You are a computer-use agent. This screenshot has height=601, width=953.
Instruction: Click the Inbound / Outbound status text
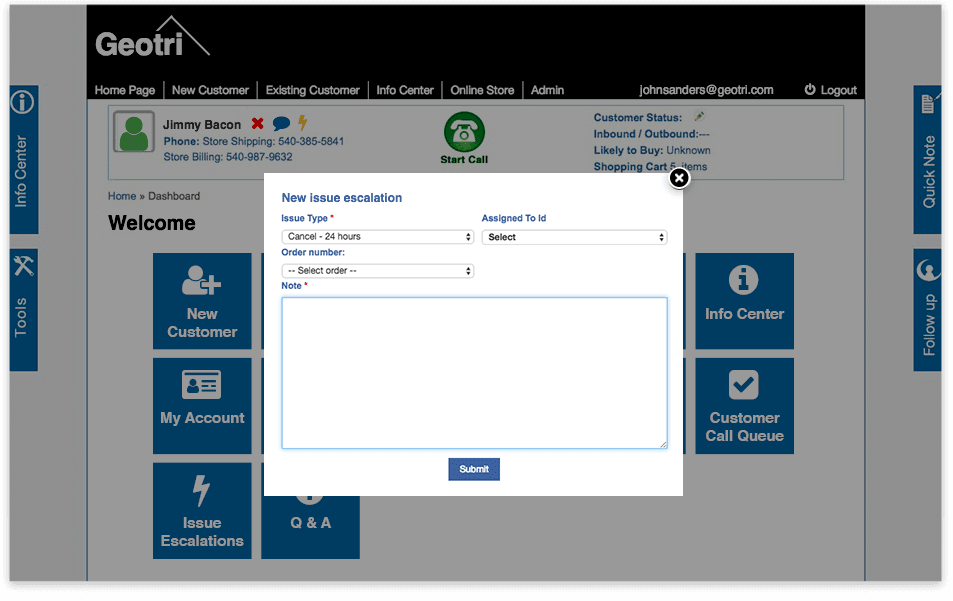pyautogui.click(x=652, y=134)
